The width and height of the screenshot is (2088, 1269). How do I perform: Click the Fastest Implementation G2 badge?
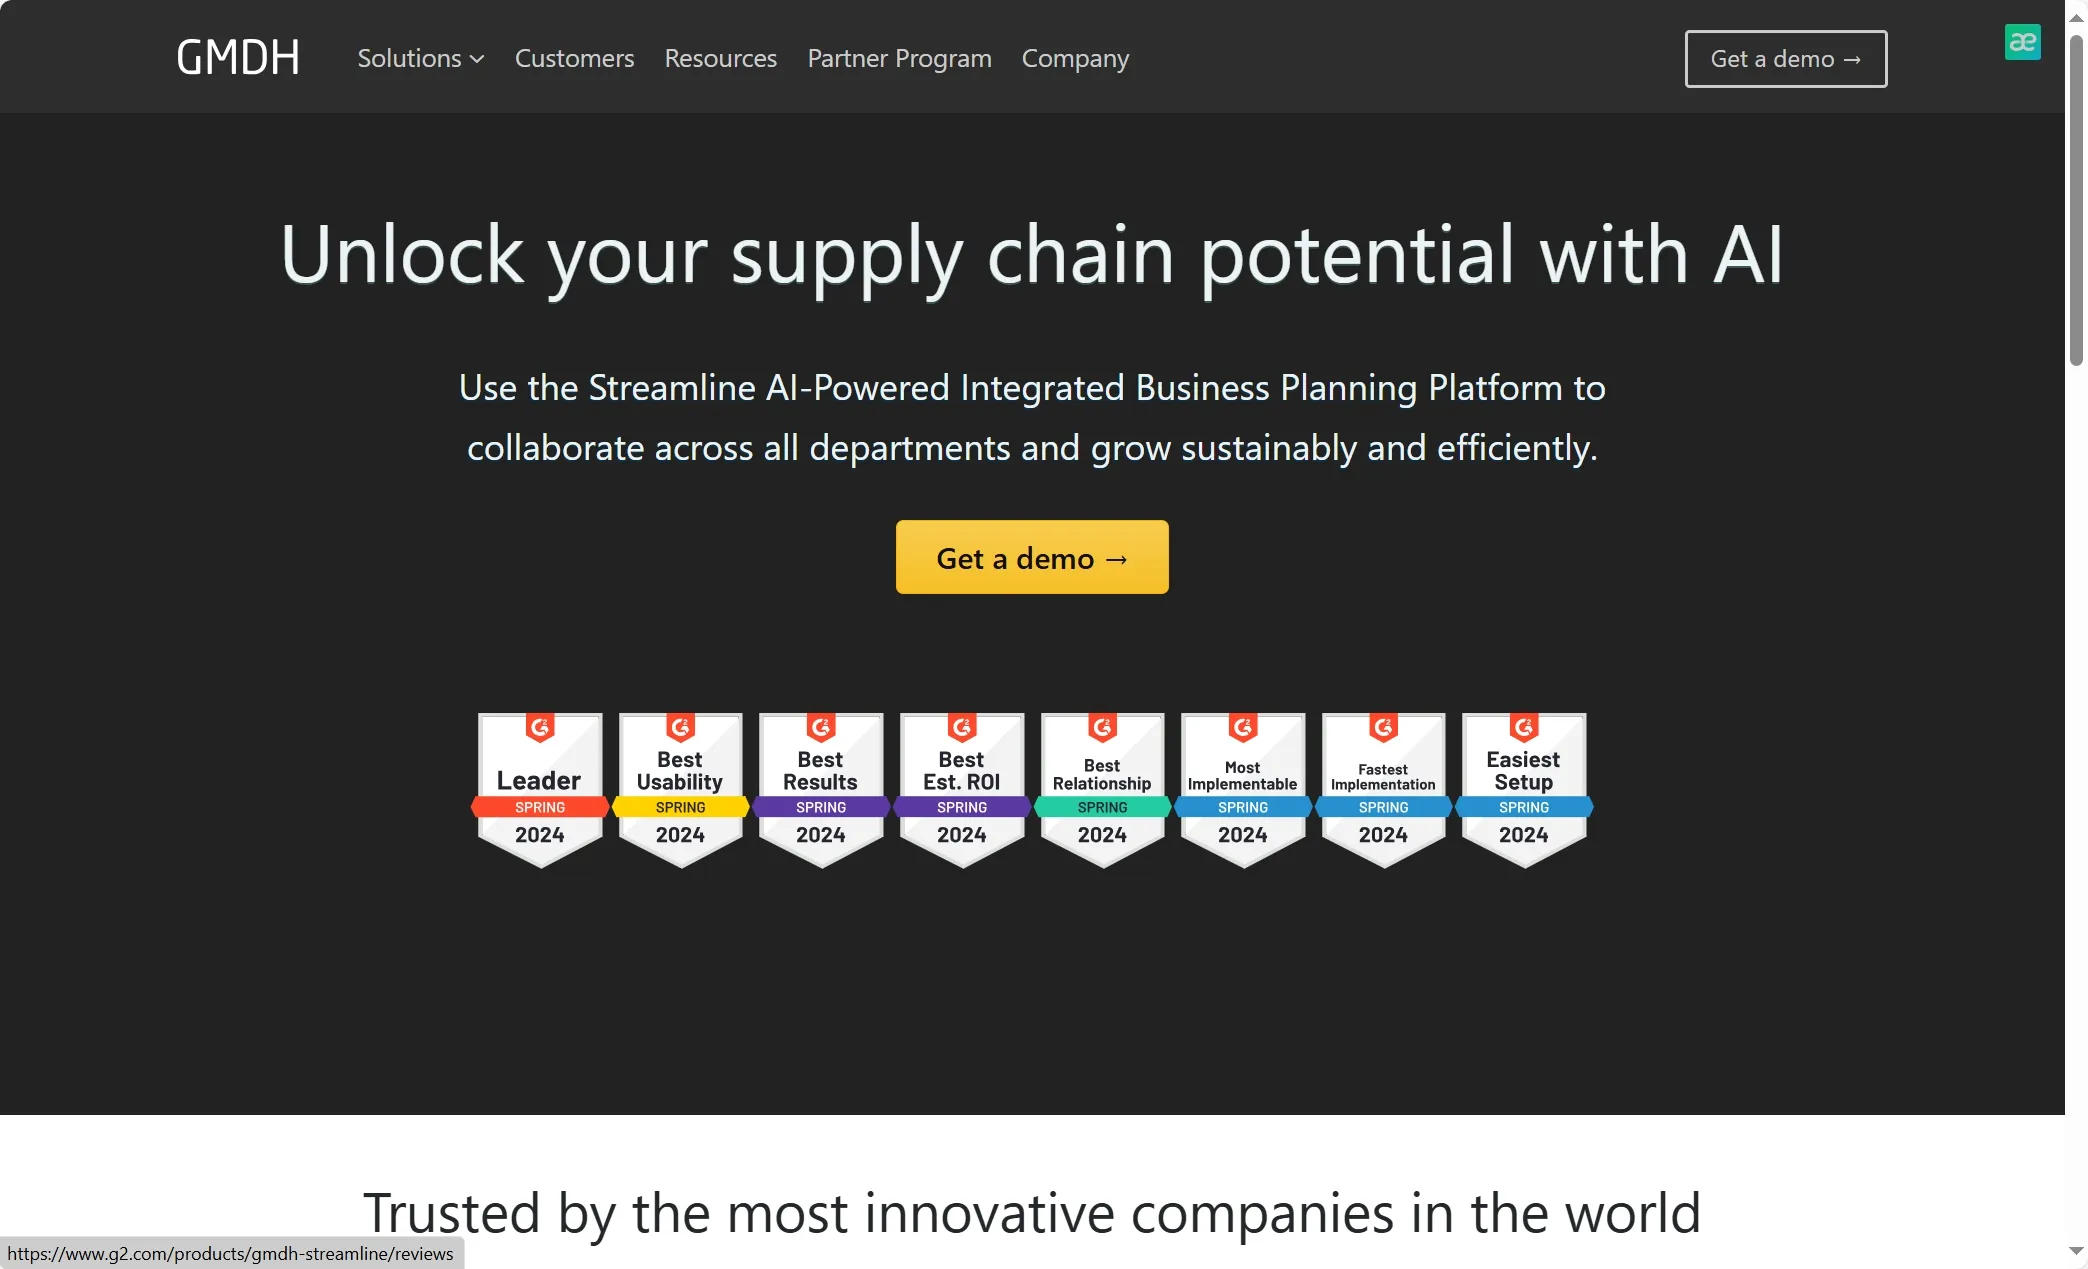click(1383, 789)
